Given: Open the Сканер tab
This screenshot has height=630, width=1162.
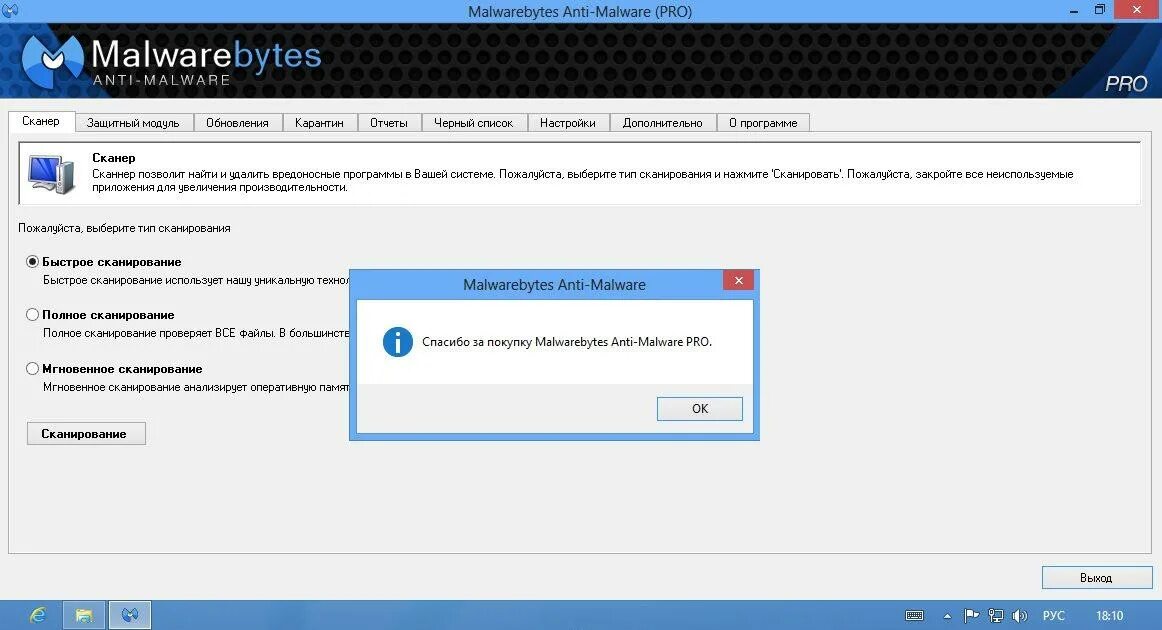Looking at the screenshot, I should click(42, 121).
